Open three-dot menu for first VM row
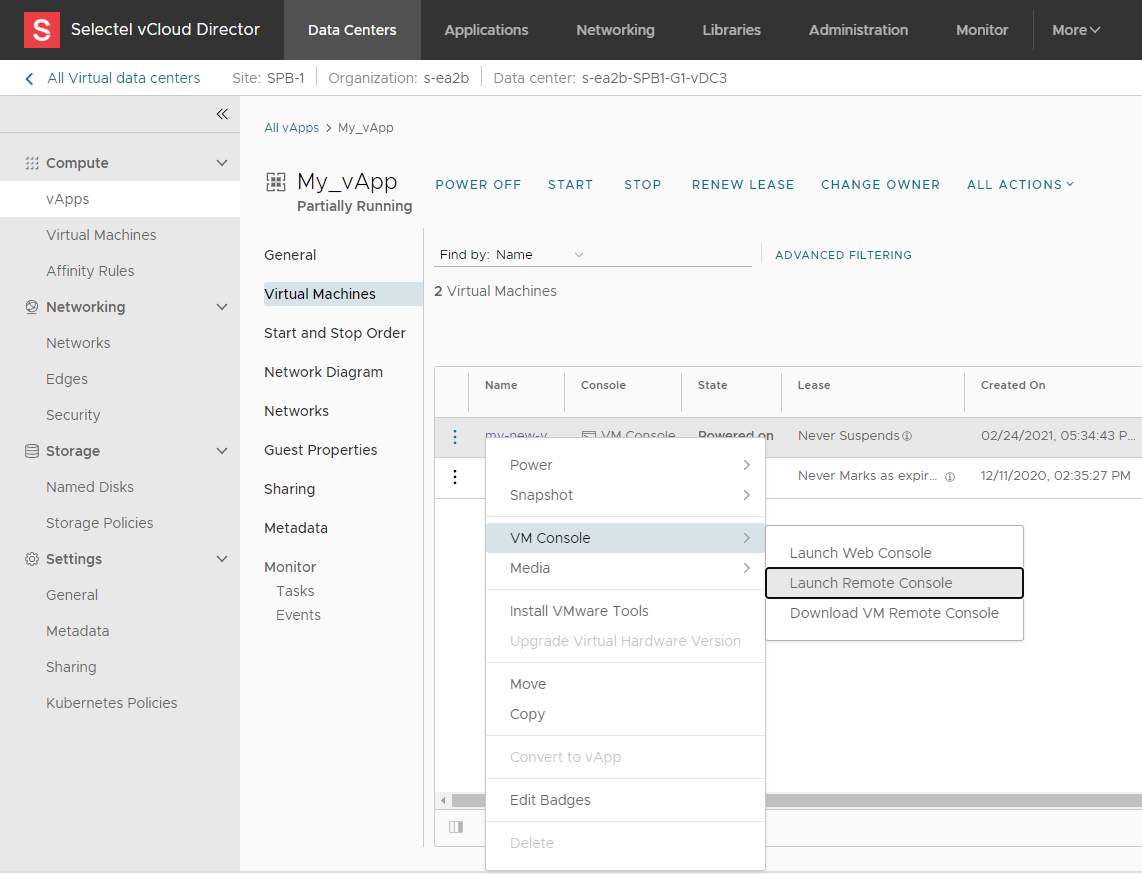This screenshot has height=874, width=1142. click(x=455, y=436)
